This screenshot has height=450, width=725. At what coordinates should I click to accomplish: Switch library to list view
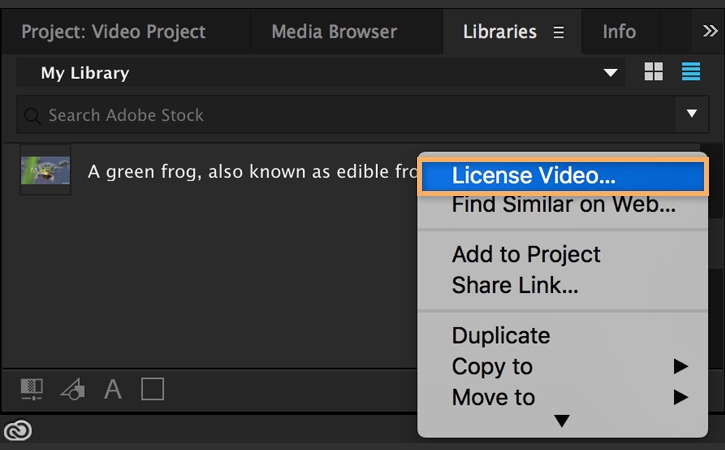coord(690,72)
